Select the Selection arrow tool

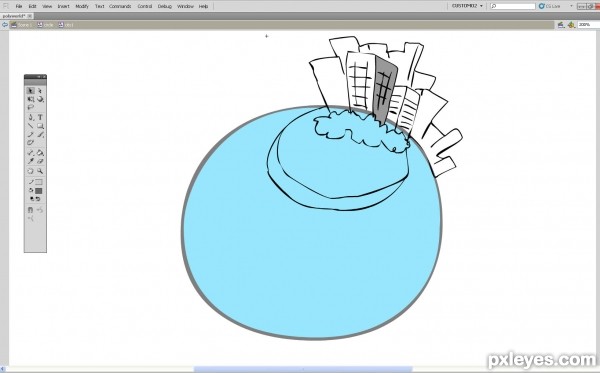pyautogui.click(x=31, y=91)
